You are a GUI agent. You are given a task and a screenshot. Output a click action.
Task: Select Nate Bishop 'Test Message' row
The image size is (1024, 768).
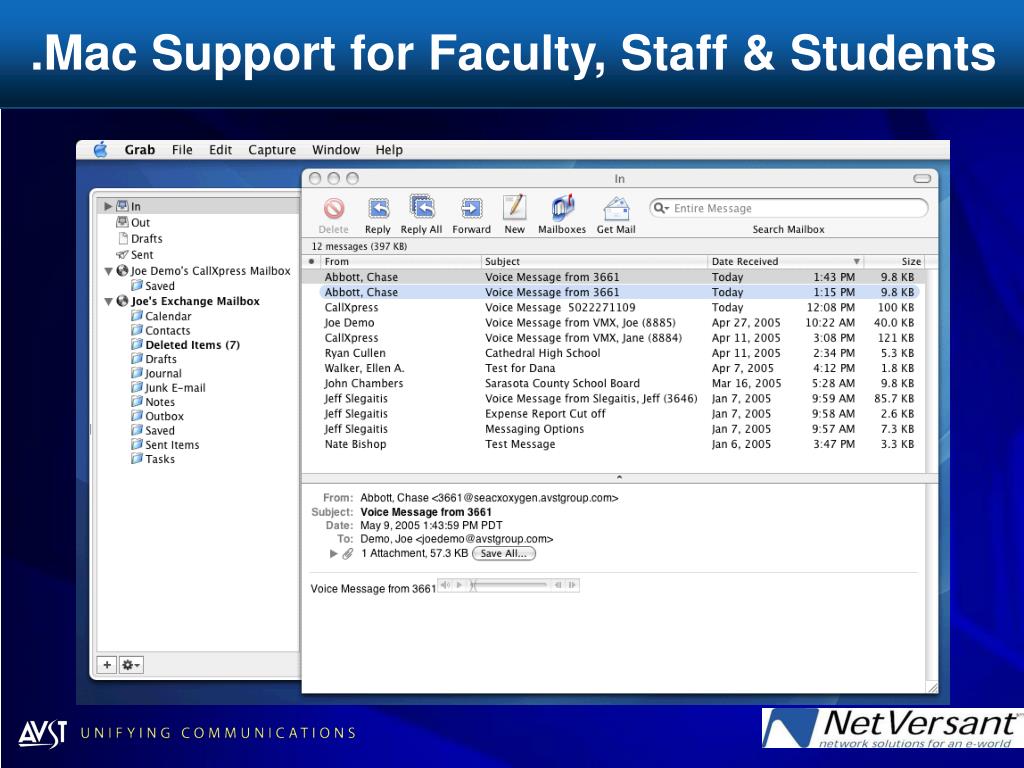point(614,444)
